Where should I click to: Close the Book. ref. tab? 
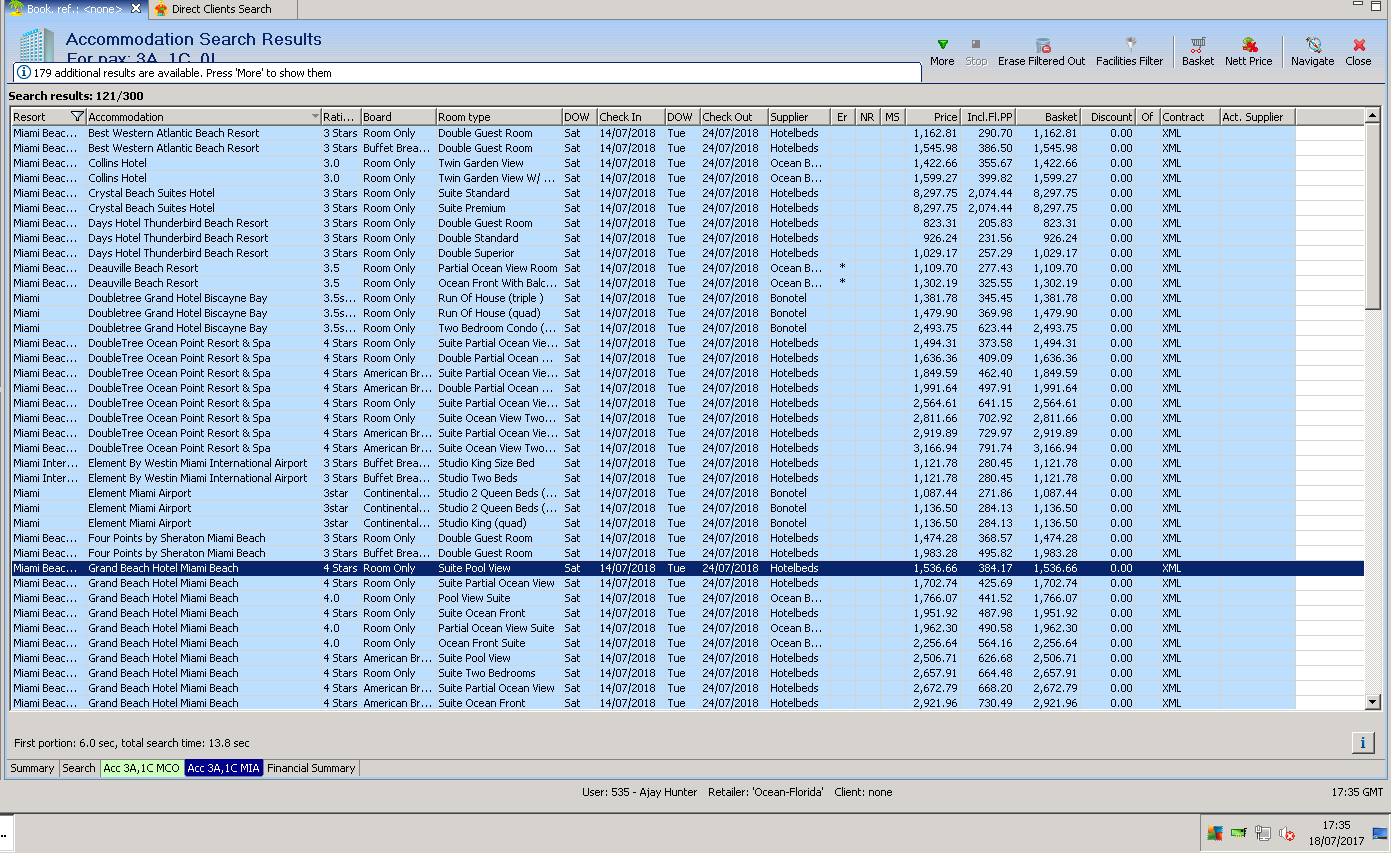(137, 9)
